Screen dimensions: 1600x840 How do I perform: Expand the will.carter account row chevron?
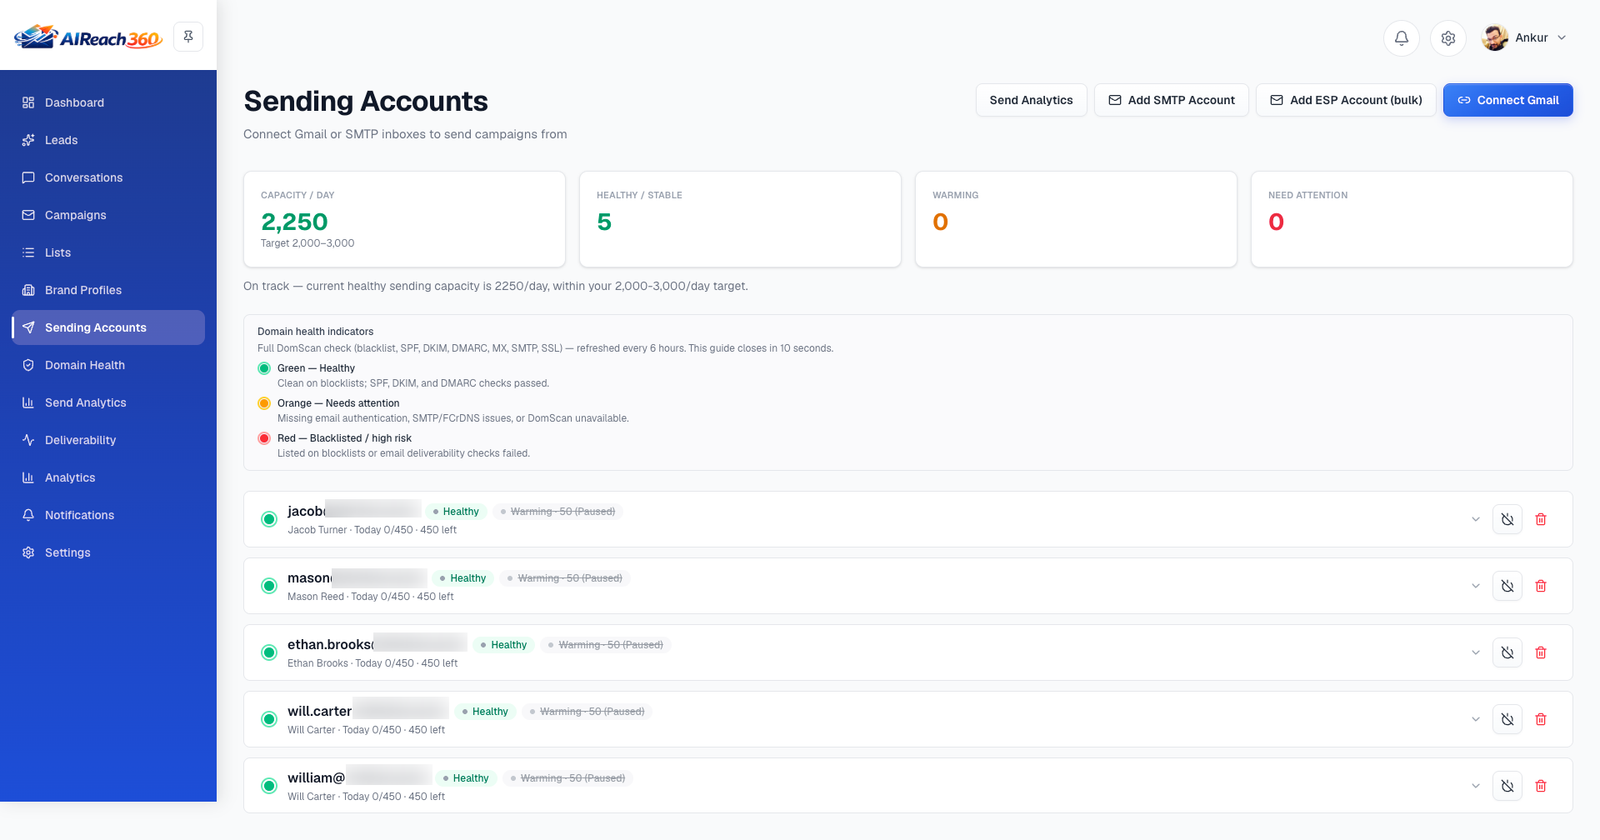point(1475,719)
